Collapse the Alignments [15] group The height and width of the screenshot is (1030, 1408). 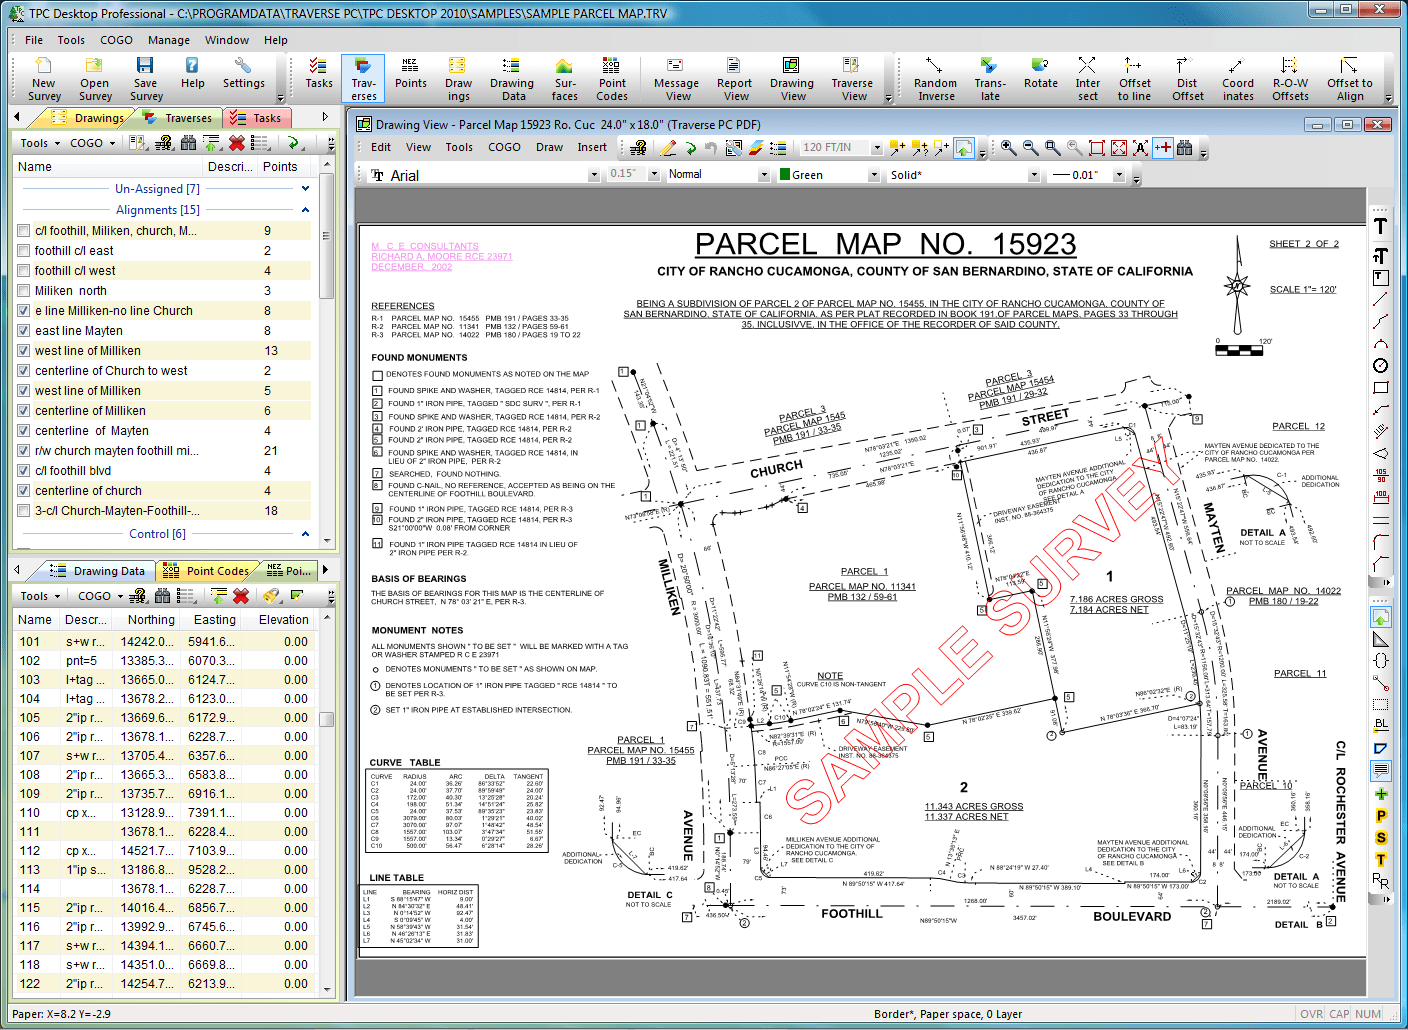pyautogui.click(x=305, y=210)
